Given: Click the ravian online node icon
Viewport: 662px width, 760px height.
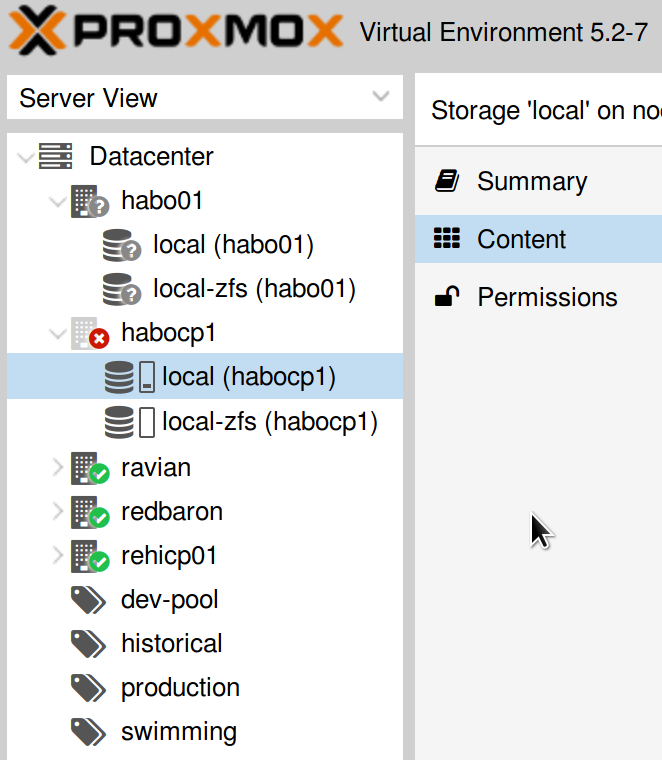Looking at the screenshot, I should pyautogui.click(x=90, y=469).
